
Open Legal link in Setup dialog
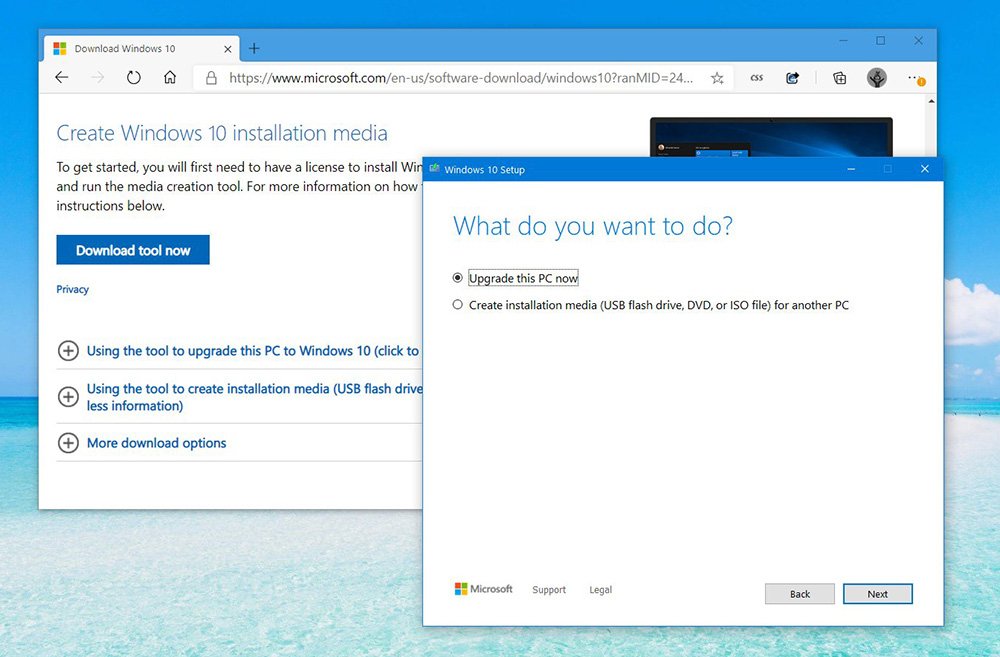[x=601, y=590]
